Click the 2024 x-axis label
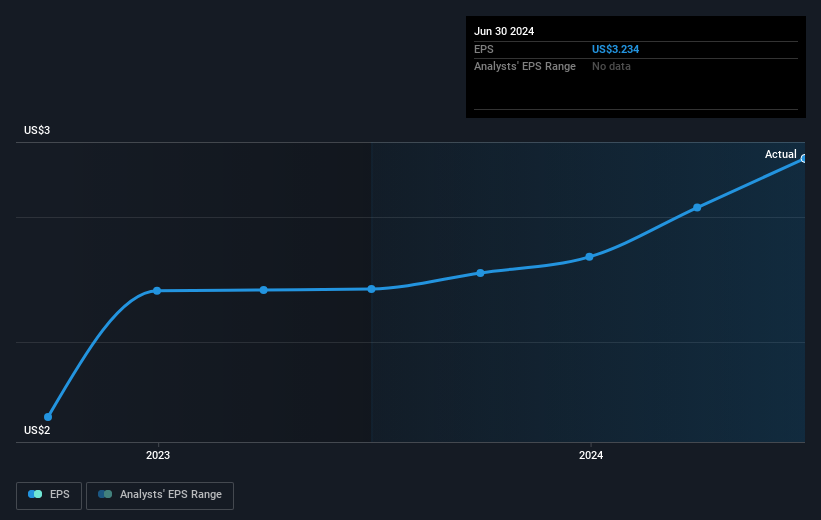This screenshot has height=520, width=821. tap(591, 455)
